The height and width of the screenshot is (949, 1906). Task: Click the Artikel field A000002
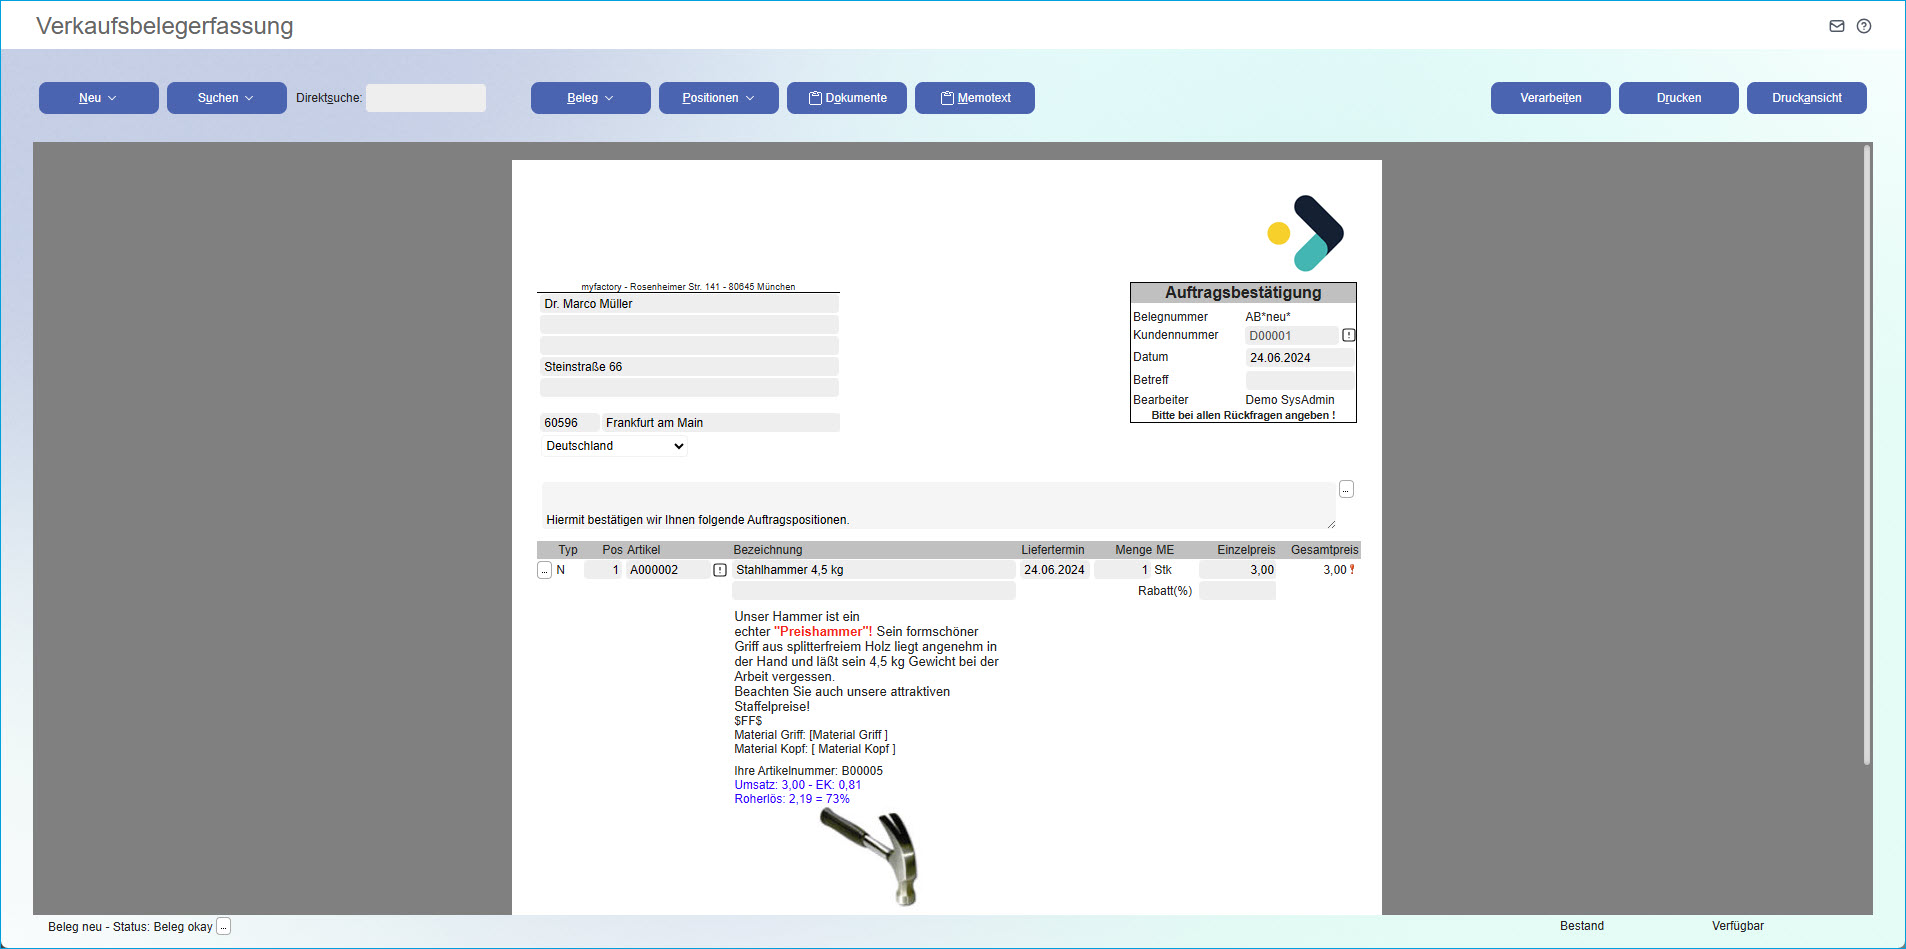668,570
